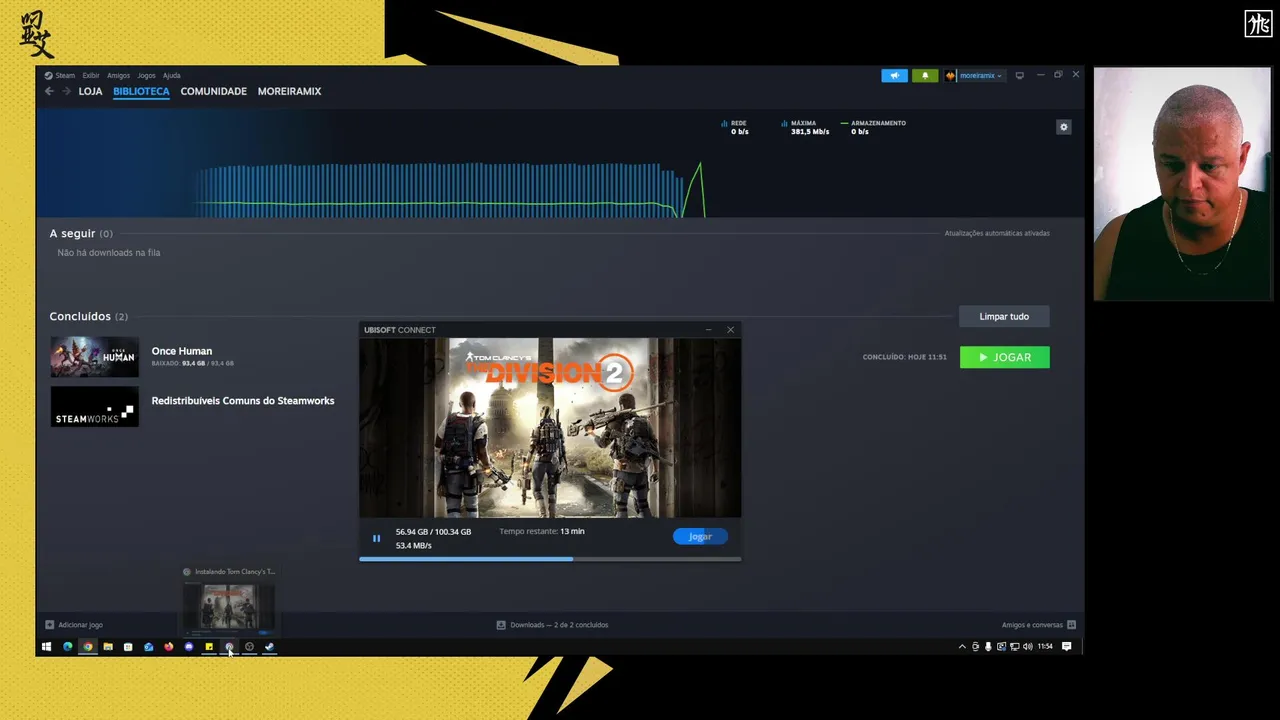
Task: Open Microsoft Store from the taskbar
Action: point(128,647)
